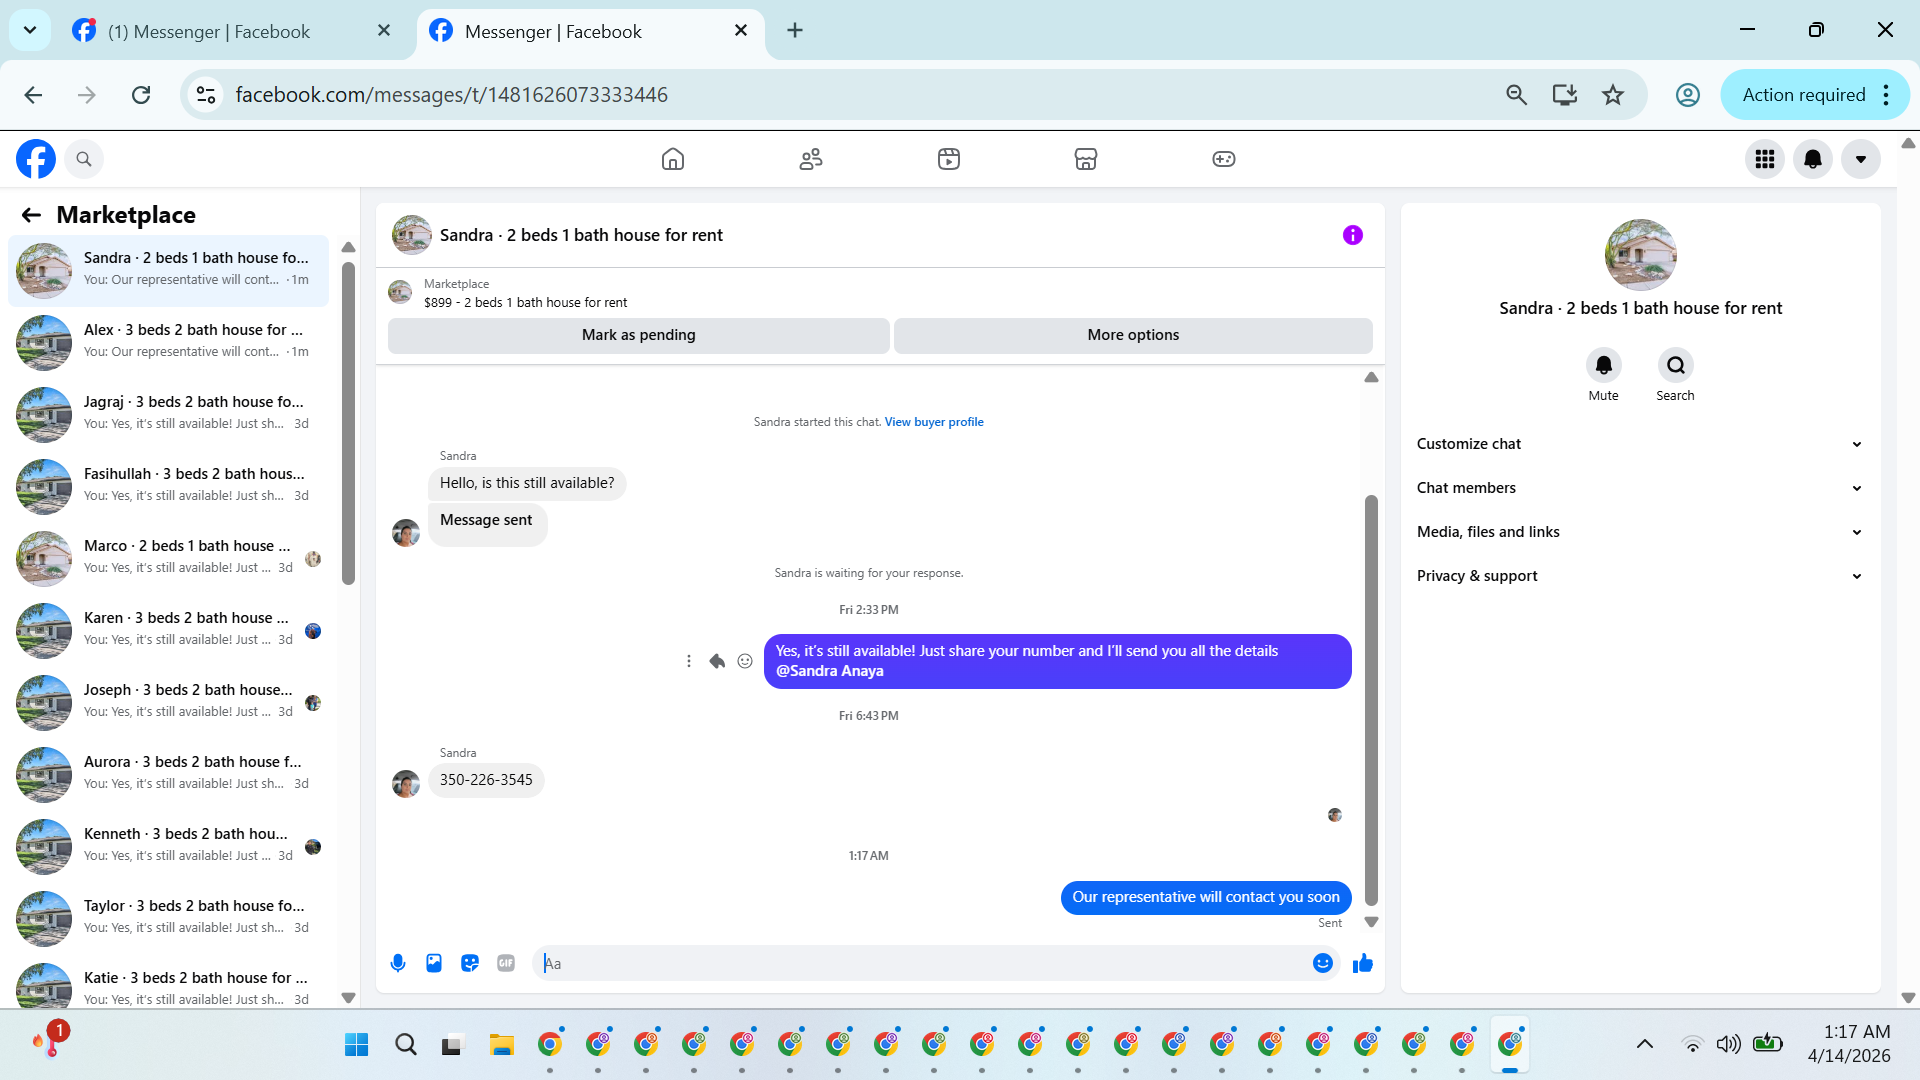Click reply arrow on sent message
This screenshot has width=1920, height=1080.
tap(717, 661)
